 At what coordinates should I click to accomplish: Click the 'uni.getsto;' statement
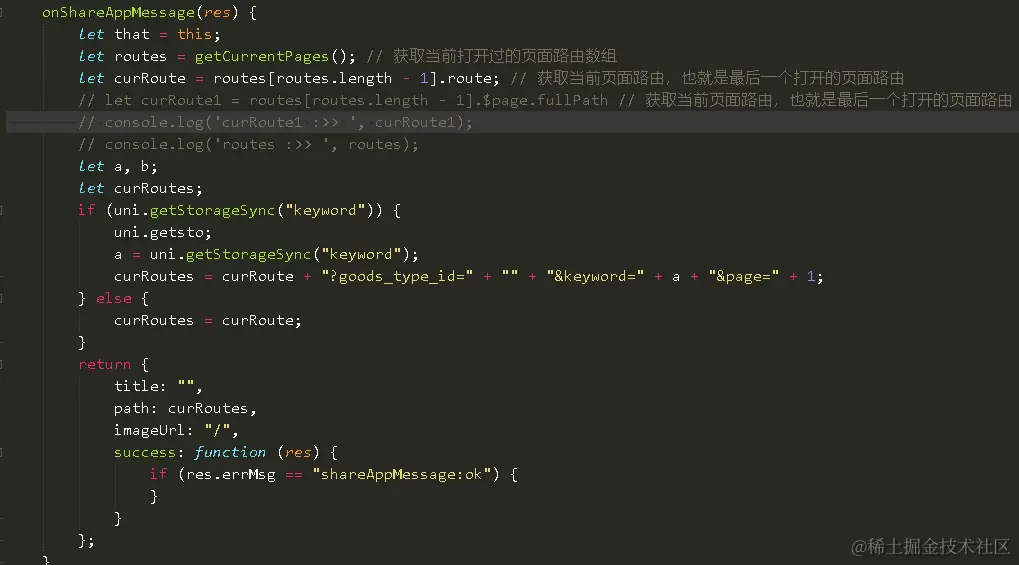[x=162, y=233]
